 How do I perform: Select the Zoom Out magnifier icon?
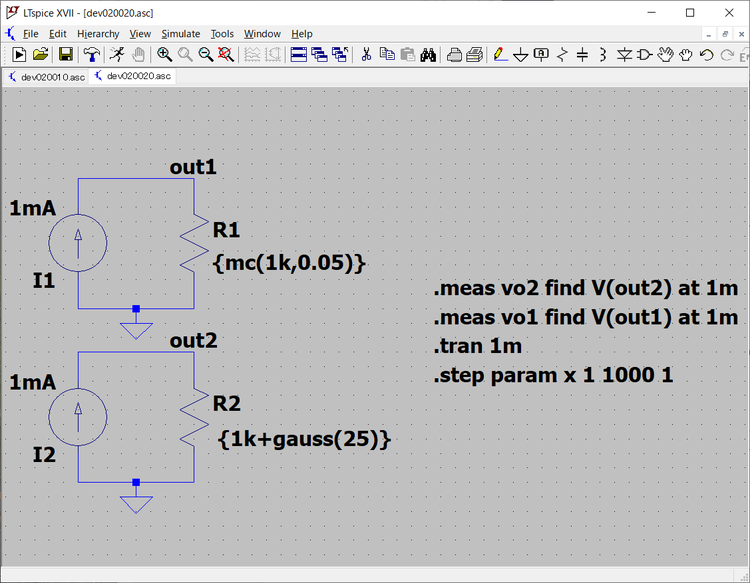[206, 55]
